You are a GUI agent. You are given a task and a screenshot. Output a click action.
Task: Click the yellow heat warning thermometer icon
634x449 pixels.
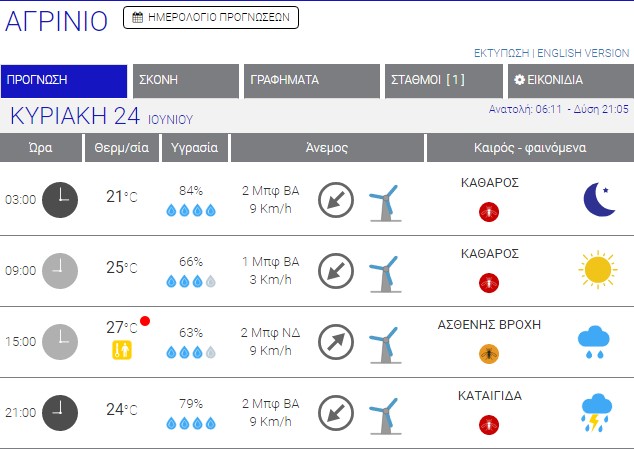[122, 351]
